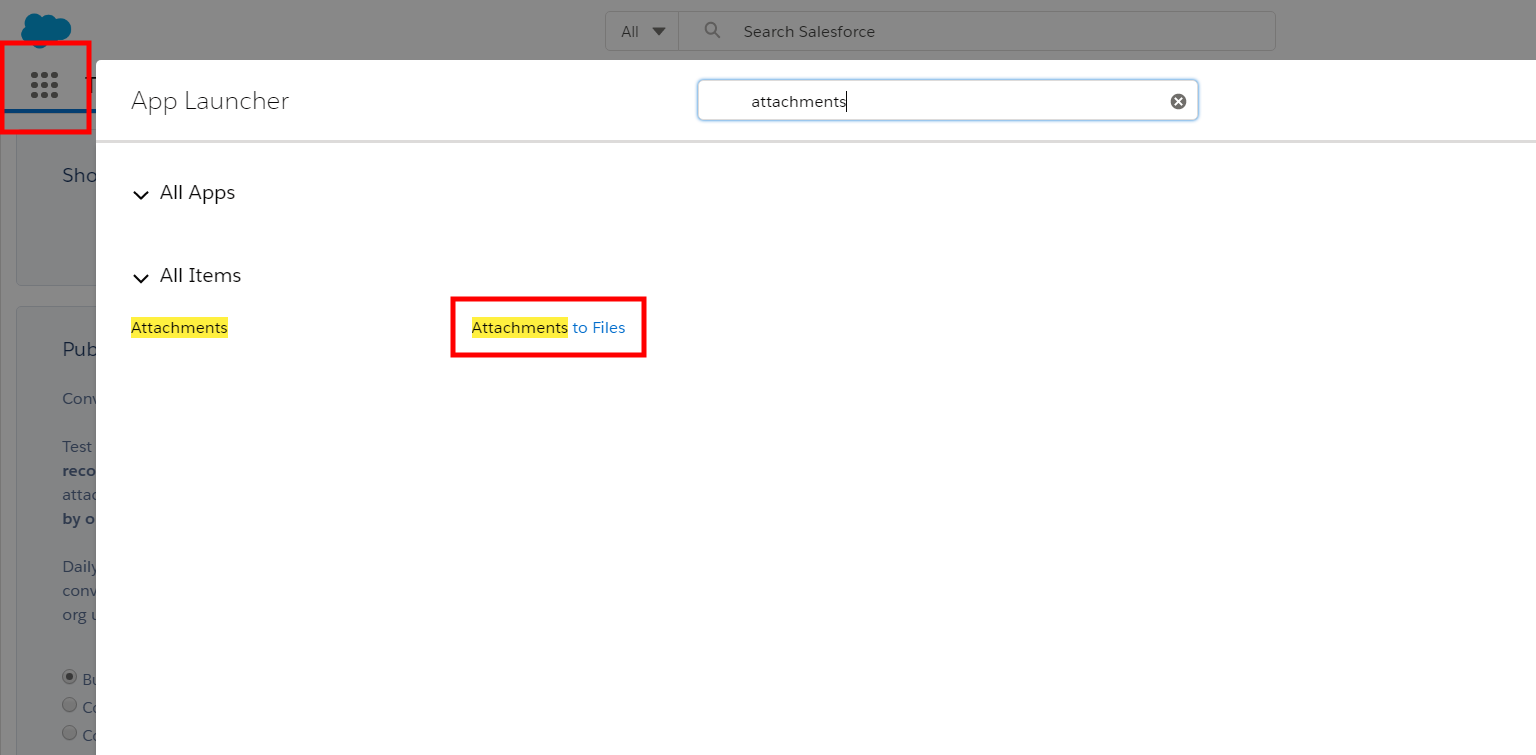Image resolution: width=1536 pixels, height=755 pixels.
Task: Click the All Apps heading text
Action: (197, 192)
